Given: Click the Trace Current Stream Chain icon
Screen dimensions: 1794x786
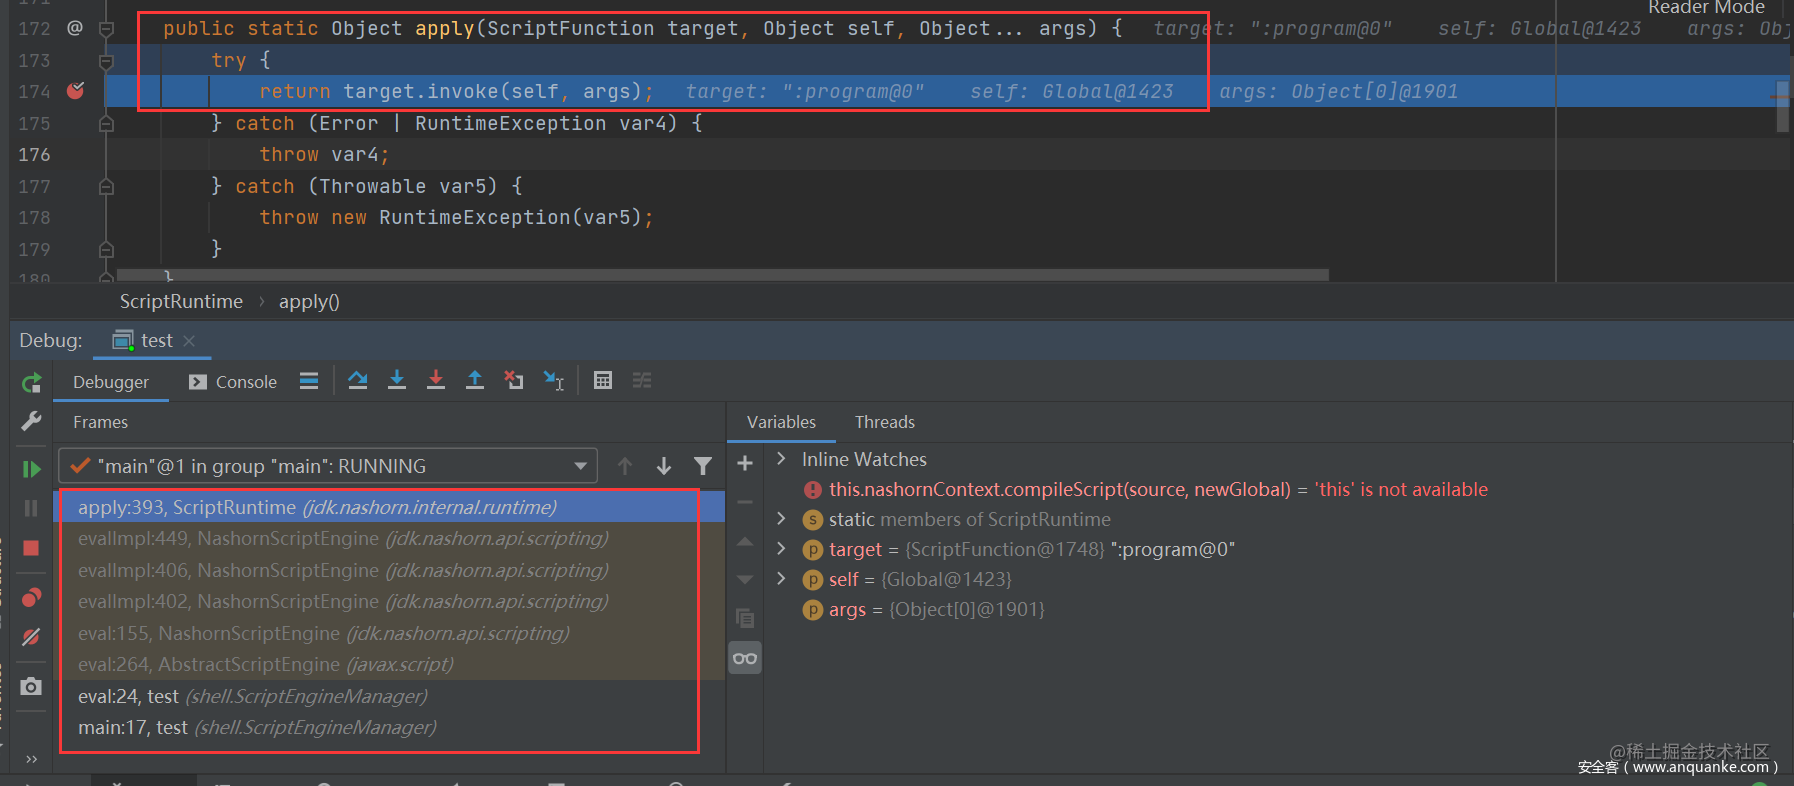Looking at the screenshot, I should (x=642, y=380).
